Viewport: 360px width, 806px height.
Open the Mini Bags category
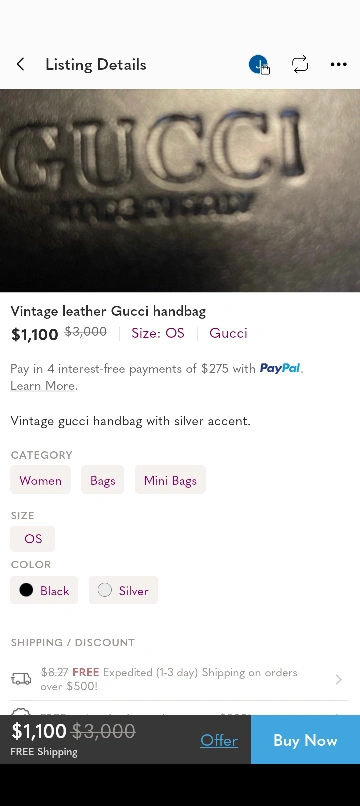(x=170, y=480)
